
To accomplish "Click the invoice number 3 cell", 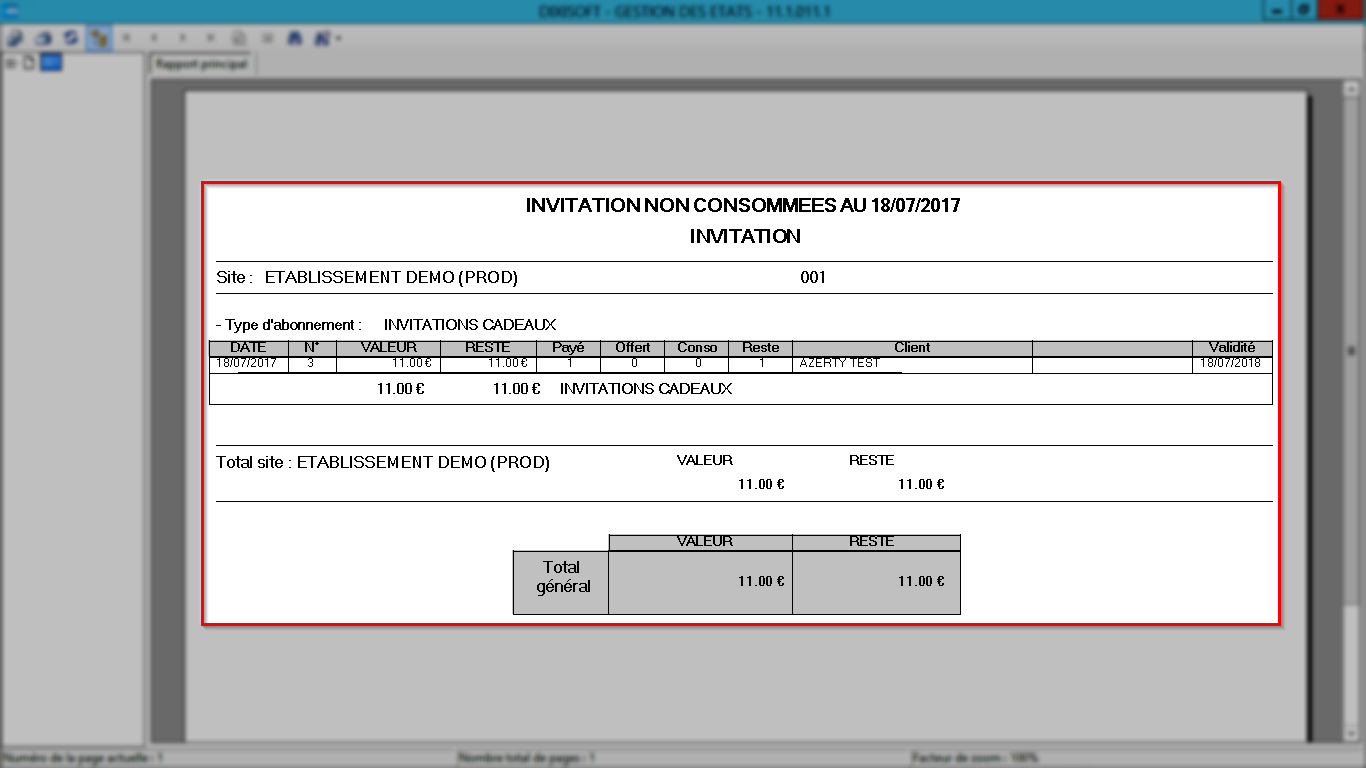I will pos(312,364).
